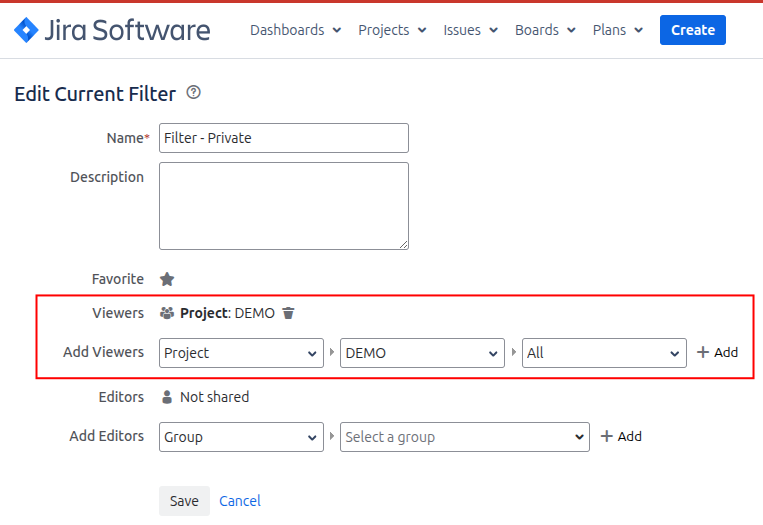This screenshot has height=525, width=763.
Task: Click the Project: DEMO viewer text
Action: point(227,313)
